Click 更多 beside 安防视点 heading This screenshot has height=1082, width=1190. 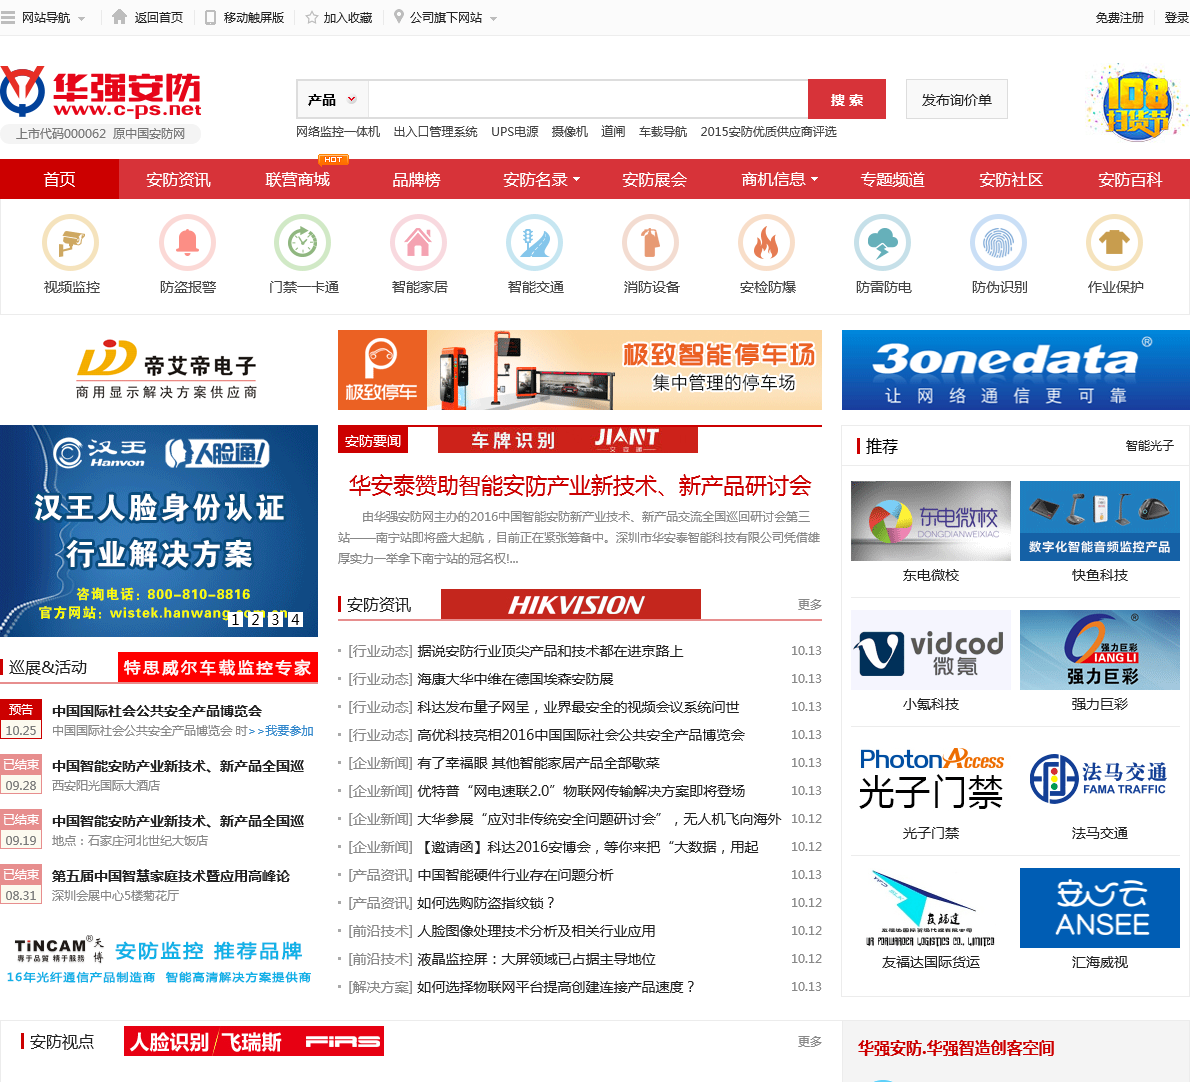pos(810,1041)
